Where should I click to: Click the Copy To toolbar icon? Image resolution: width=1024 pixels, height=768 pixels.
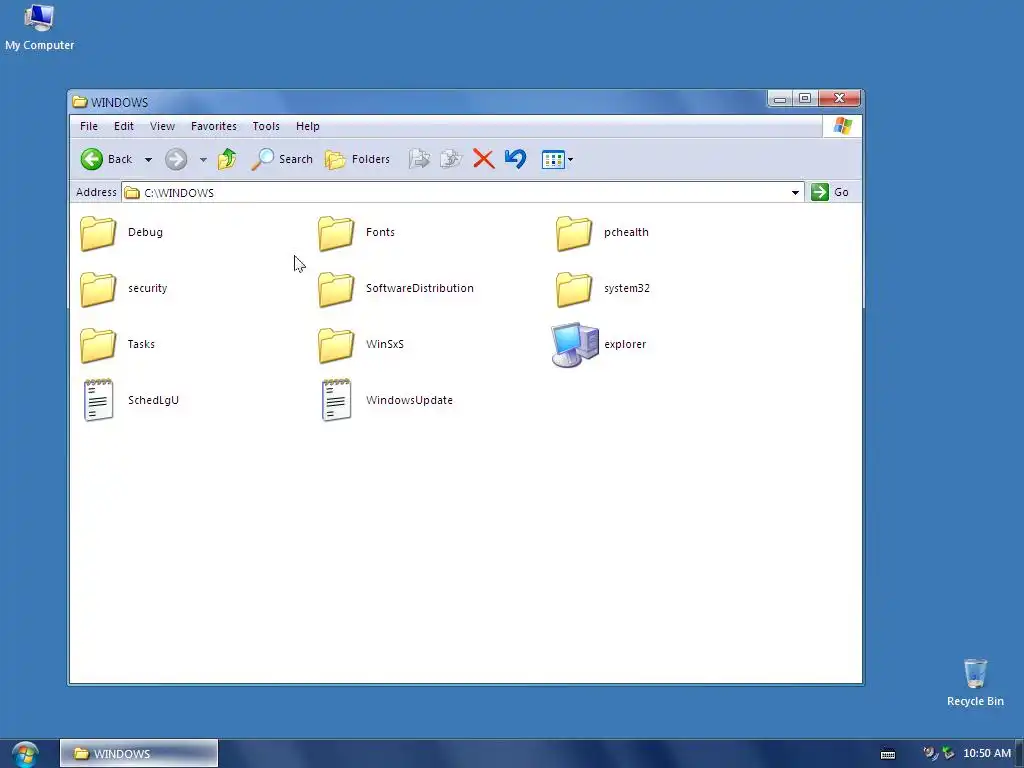click(451, 159)
